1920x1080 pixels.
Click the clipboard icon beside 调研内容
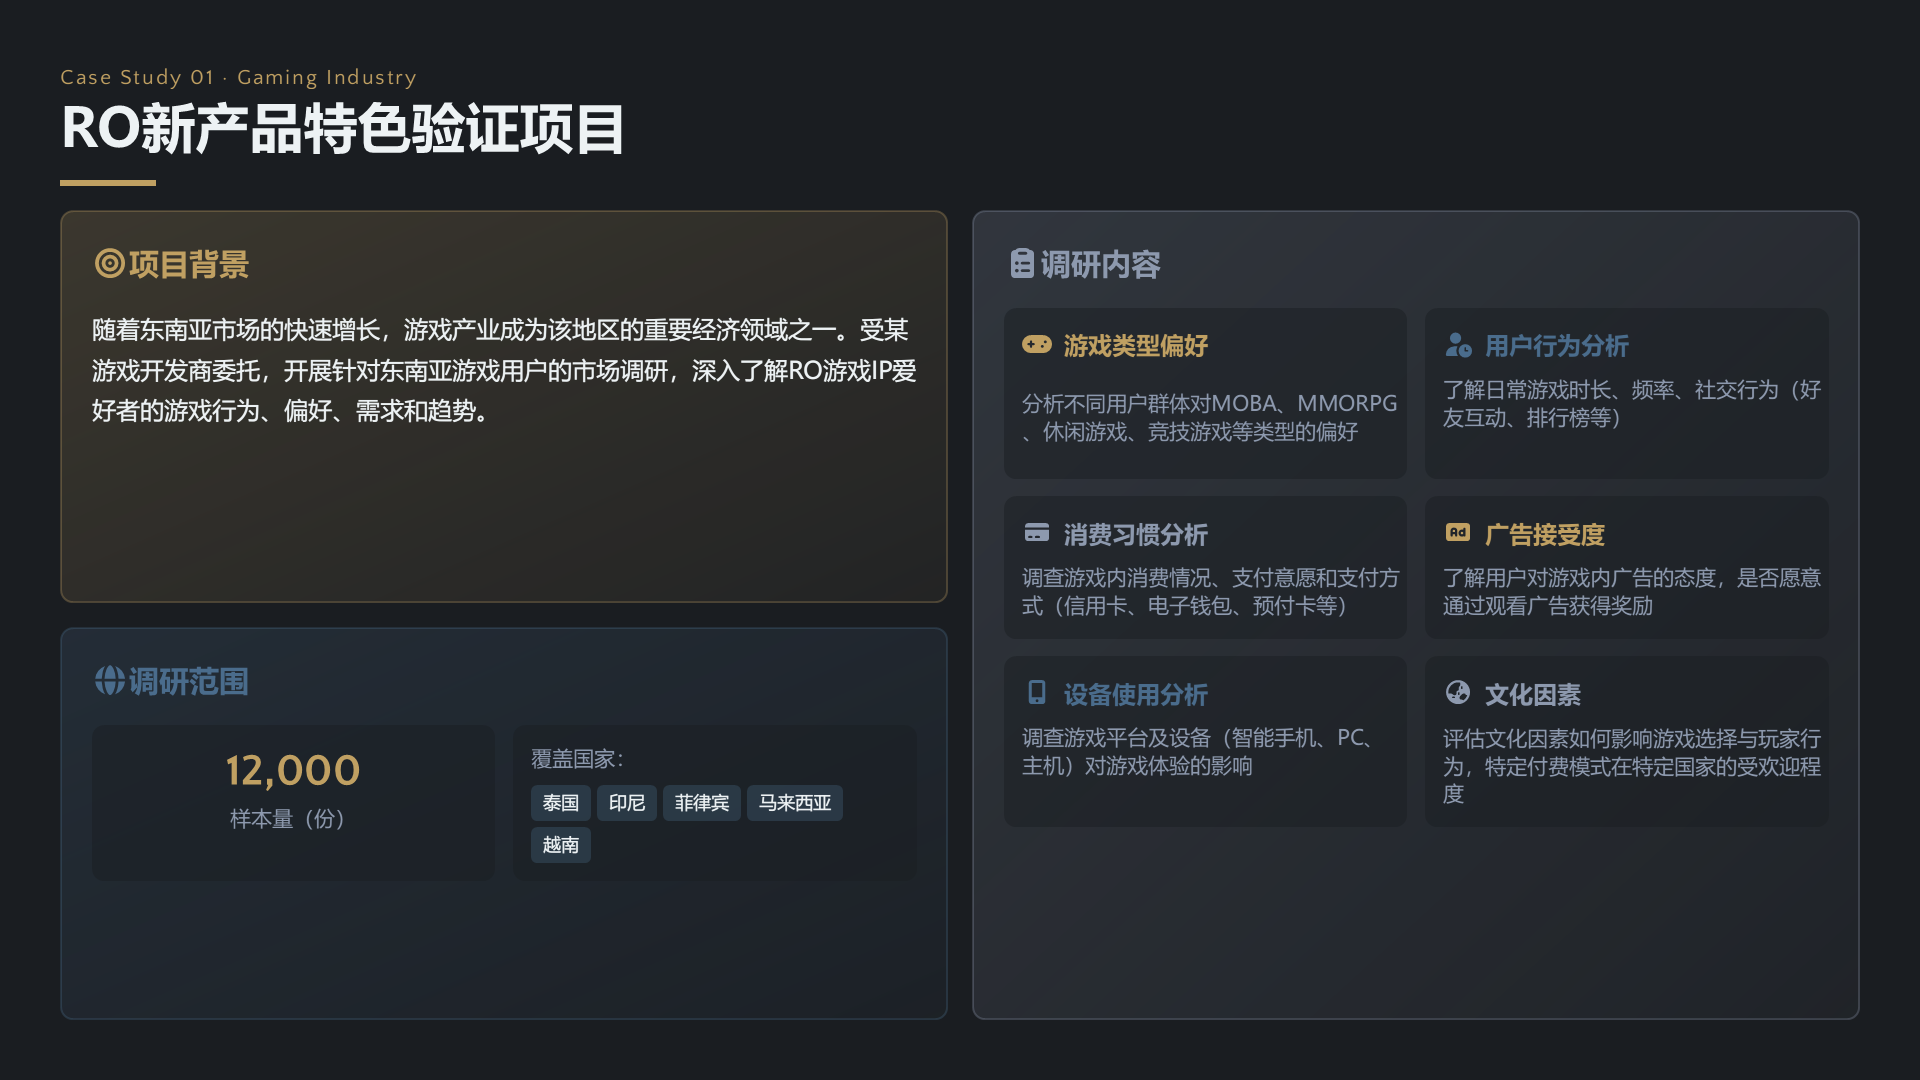click(1022, 264)
